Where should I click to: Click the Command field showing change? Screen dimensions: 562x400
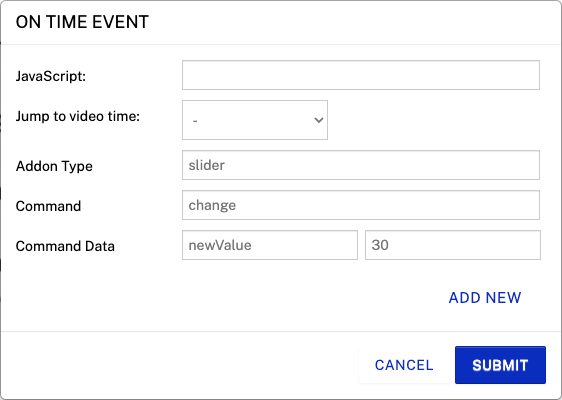pos(361,205)
